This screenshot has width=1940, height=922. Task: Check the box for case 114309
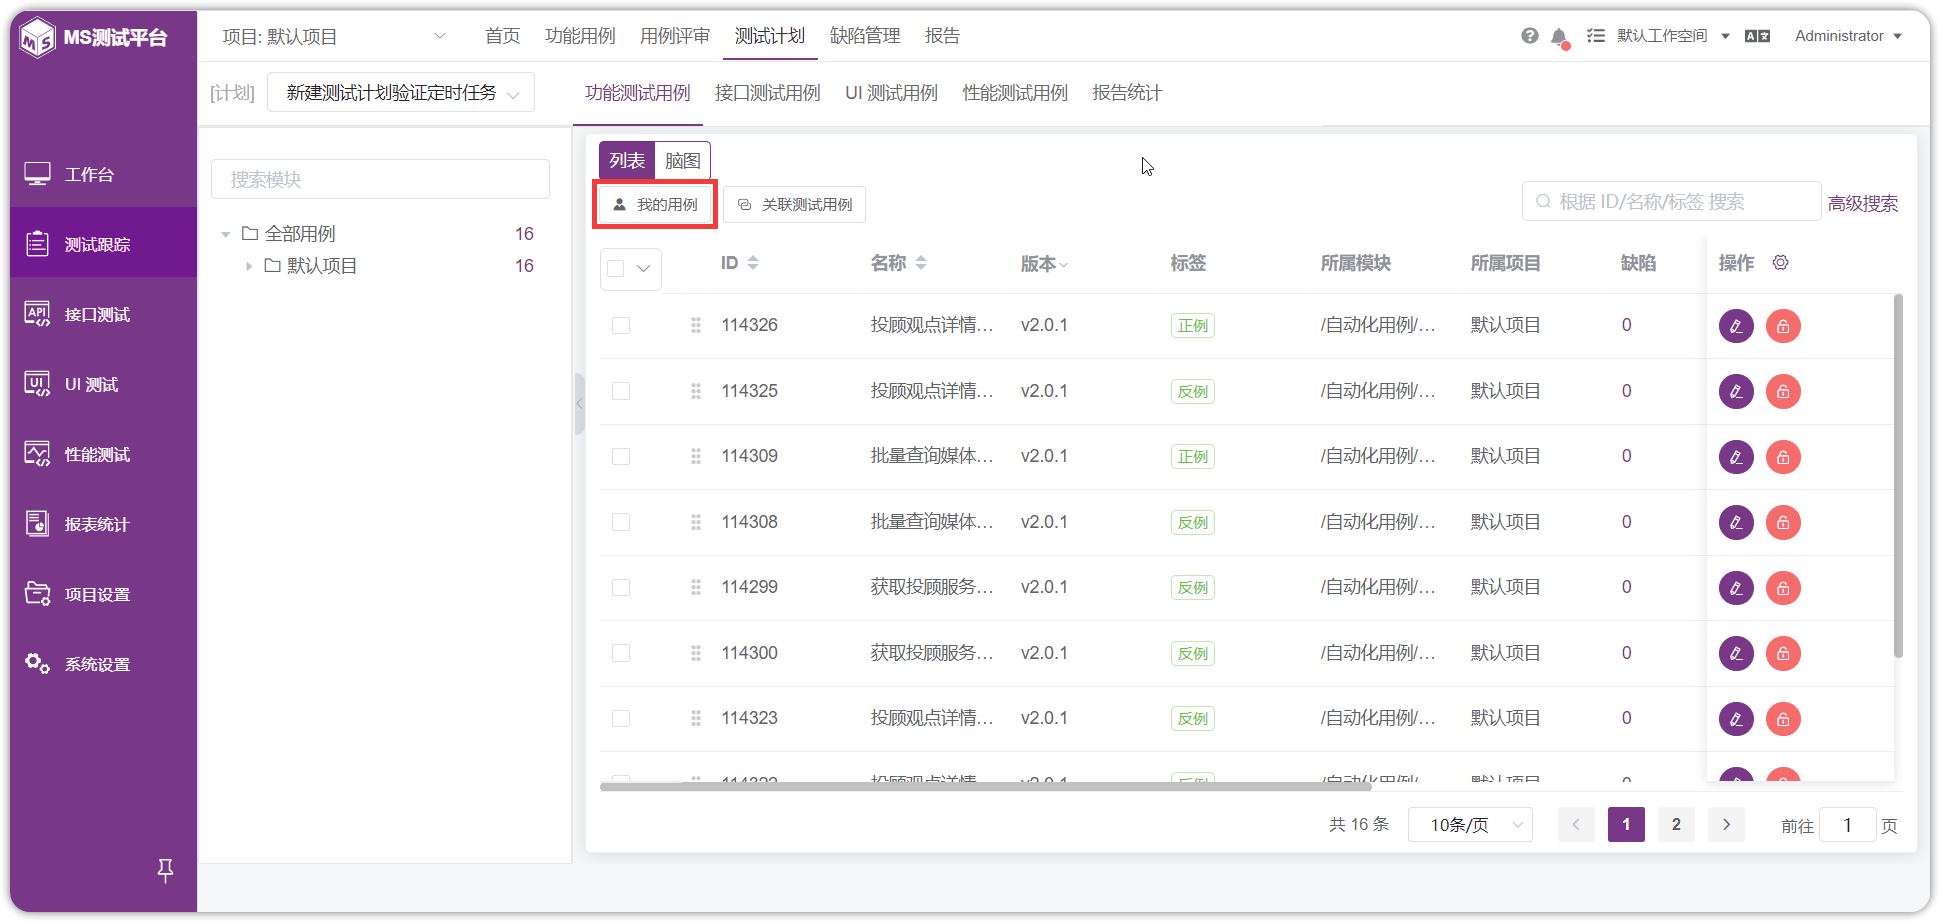click(621, 457)
